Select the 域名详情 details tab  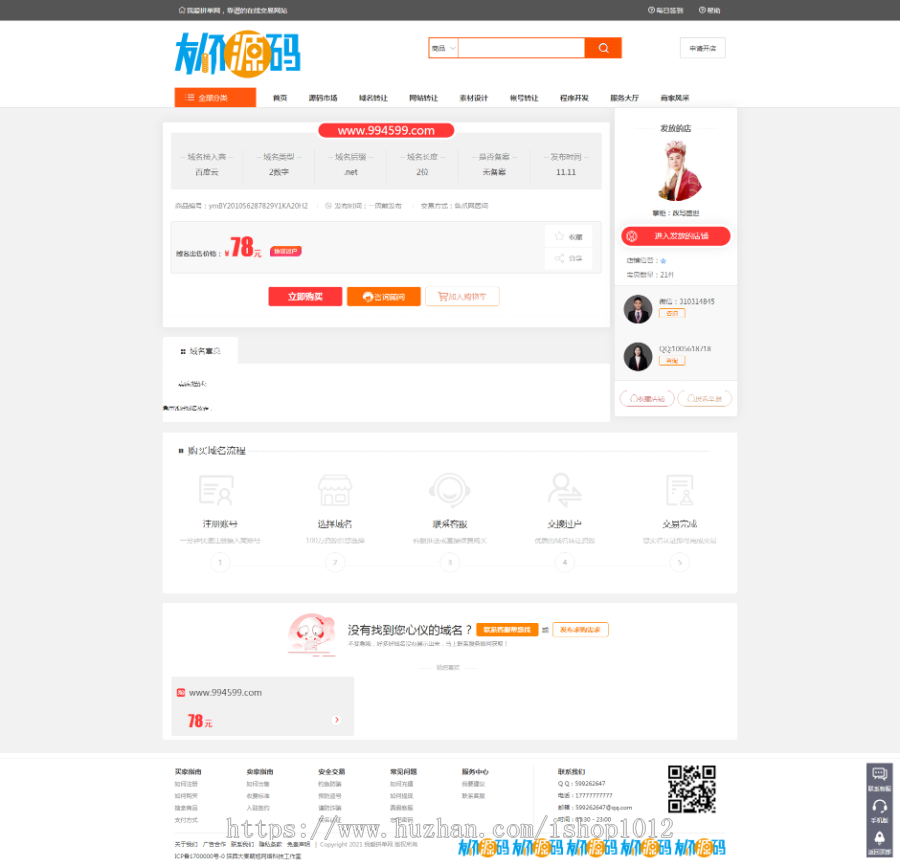click(200, 351)
